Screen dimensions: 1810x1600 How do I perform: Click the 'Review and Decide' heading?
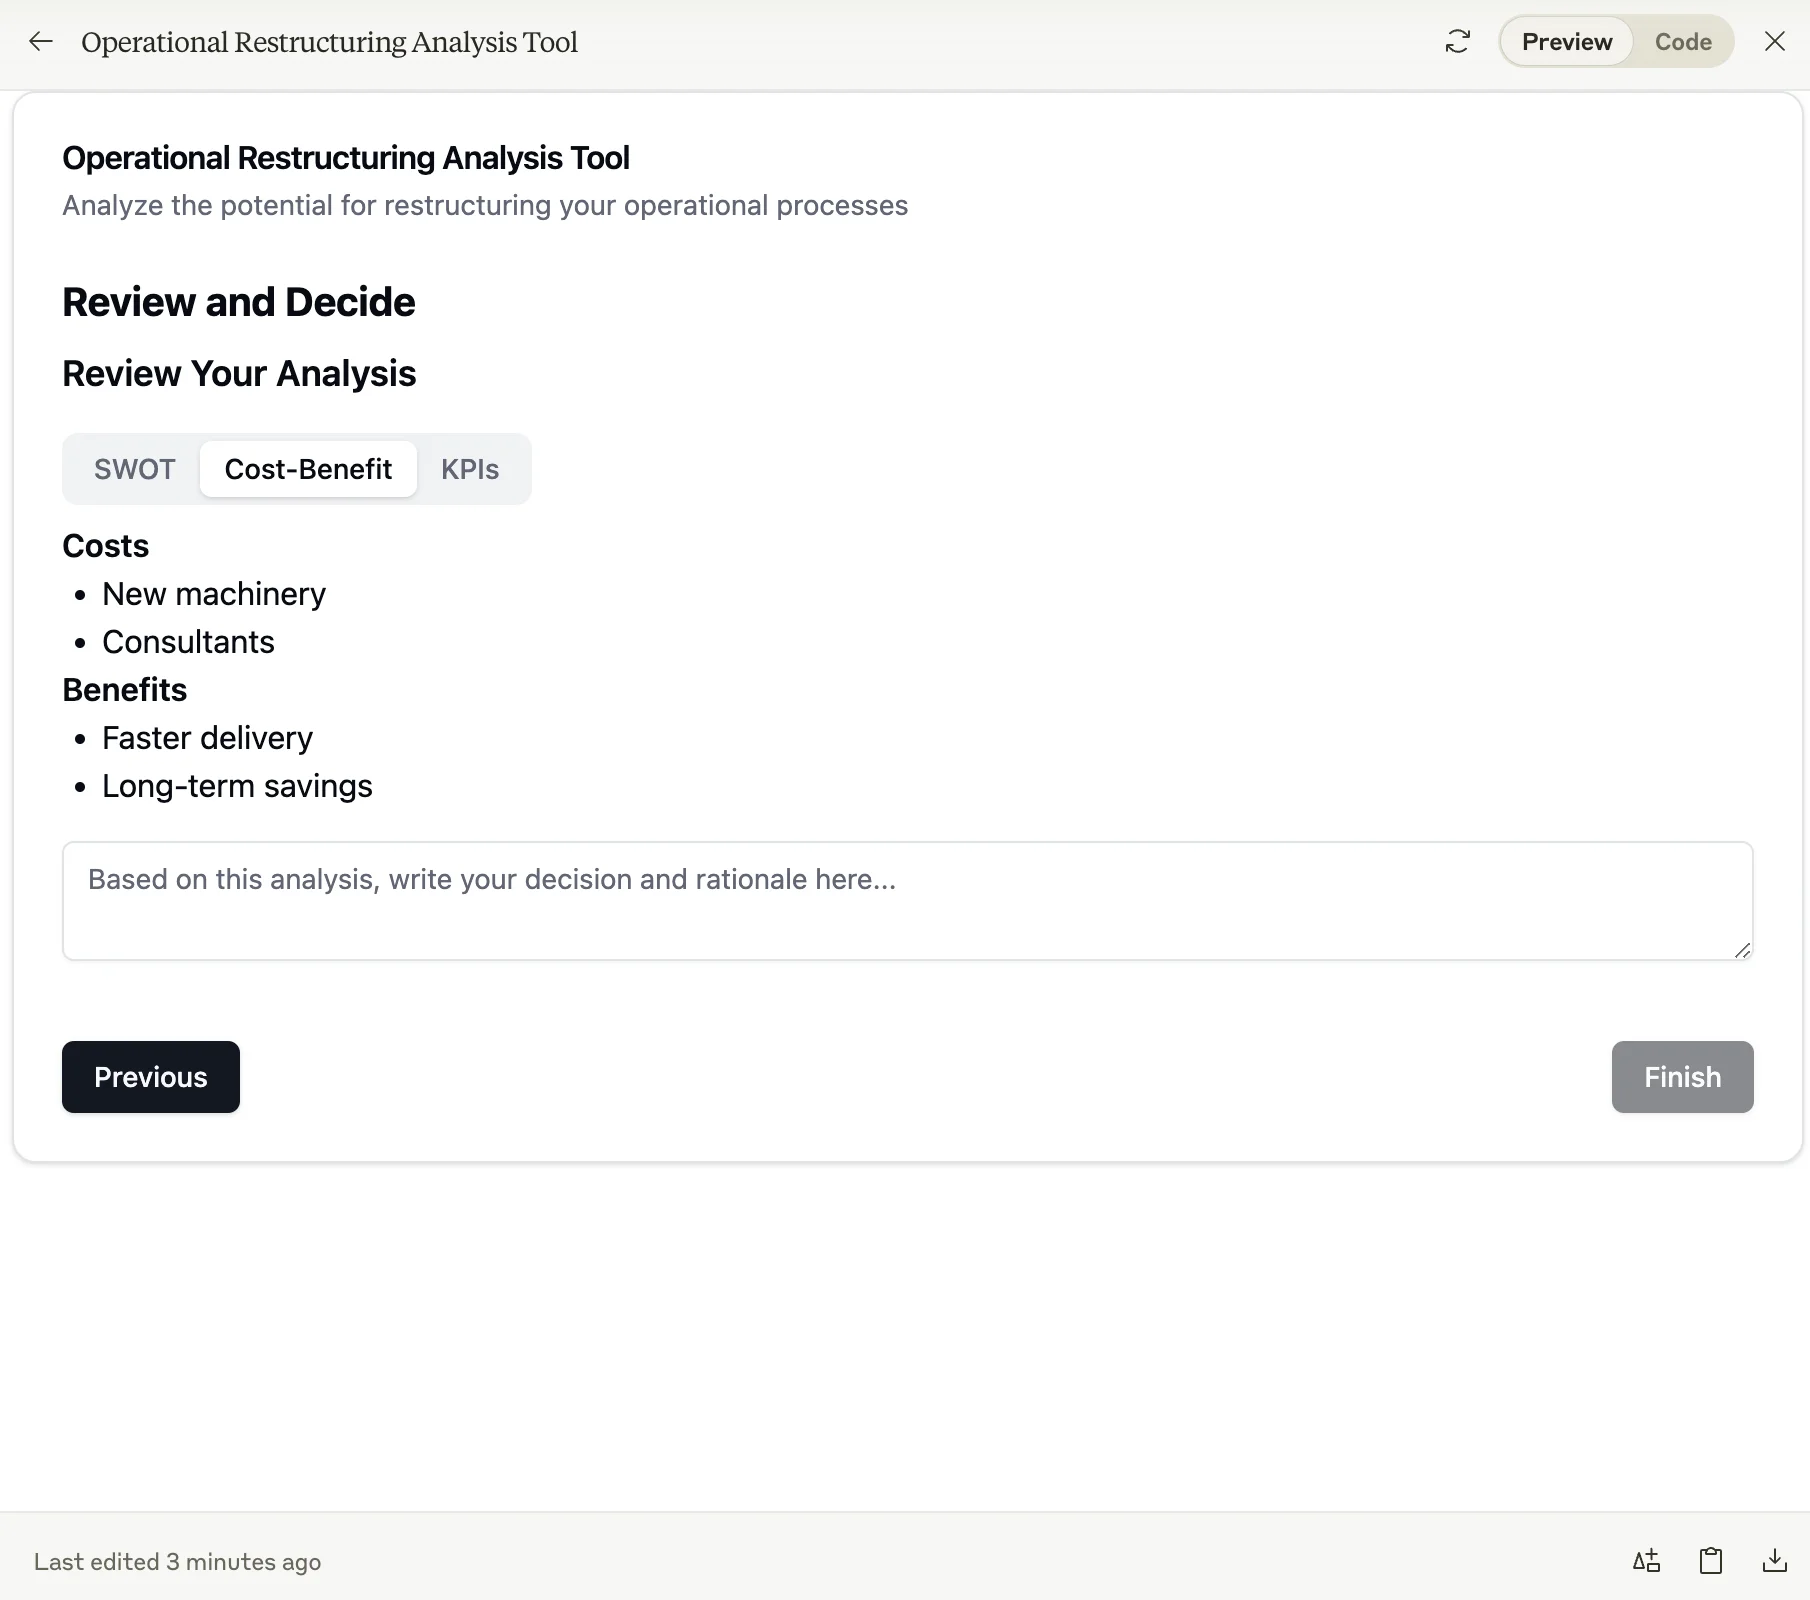(238, 302)
